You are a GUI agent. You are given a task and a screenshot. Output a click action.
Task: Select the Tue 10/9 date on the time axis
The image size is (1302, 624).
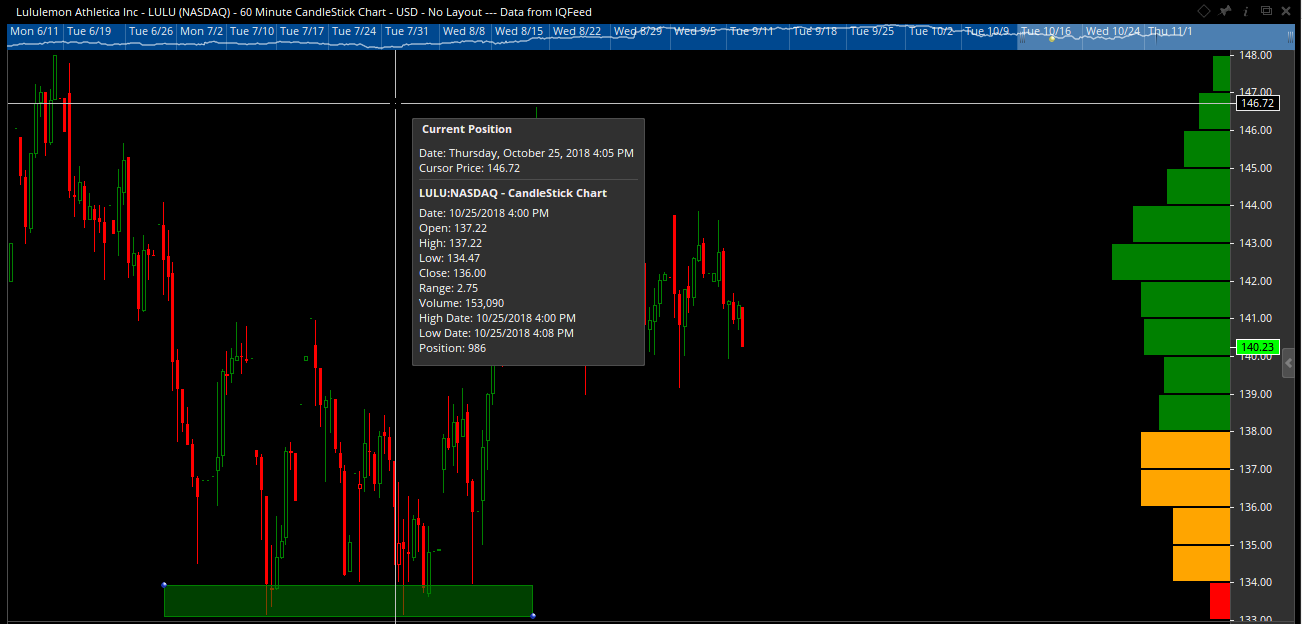click(x=988, y=31)
